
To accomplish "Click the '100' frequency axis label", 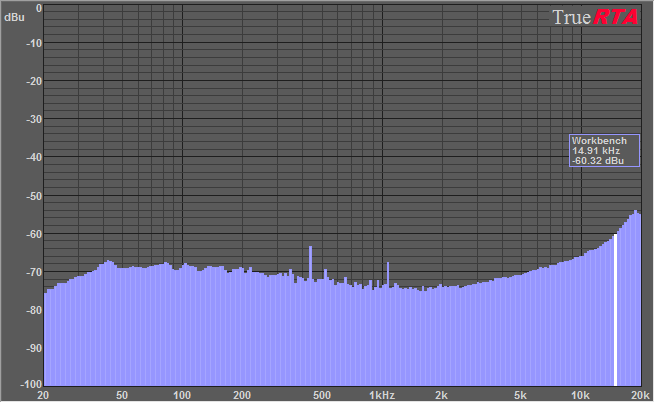I will pos(182,395).
